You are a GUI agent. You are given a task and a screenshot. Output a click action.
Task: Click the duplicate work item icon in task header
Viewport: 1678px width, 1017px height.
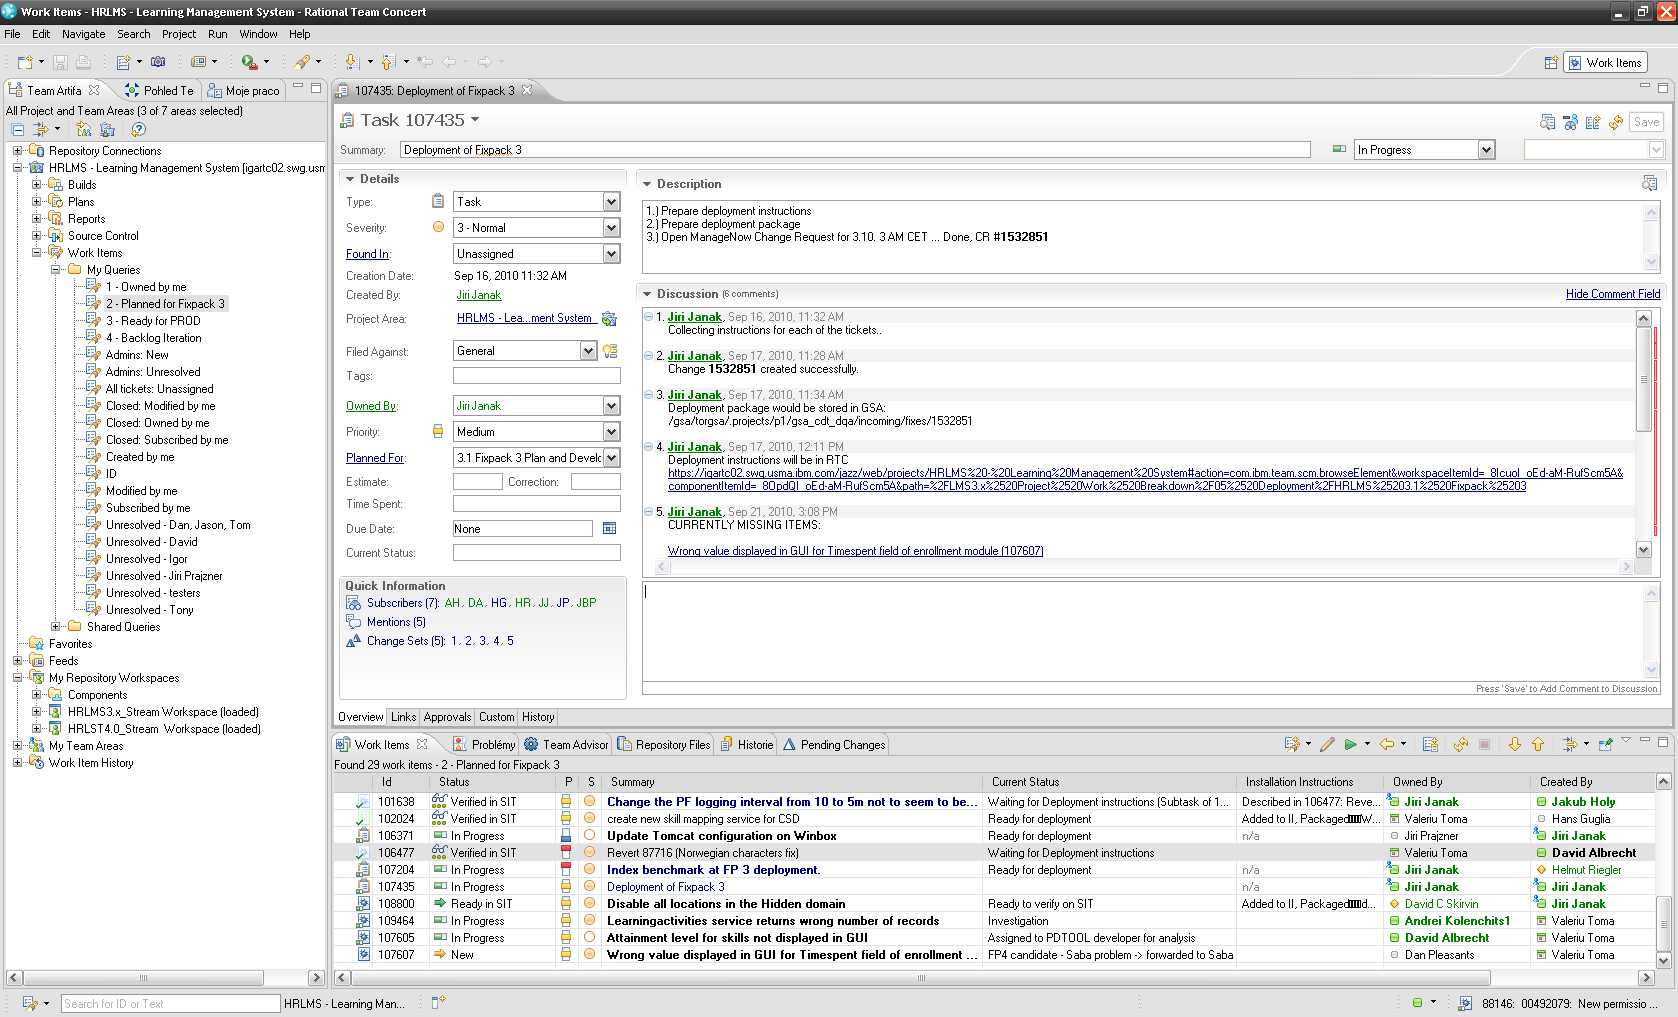[x=1593, y=122]
